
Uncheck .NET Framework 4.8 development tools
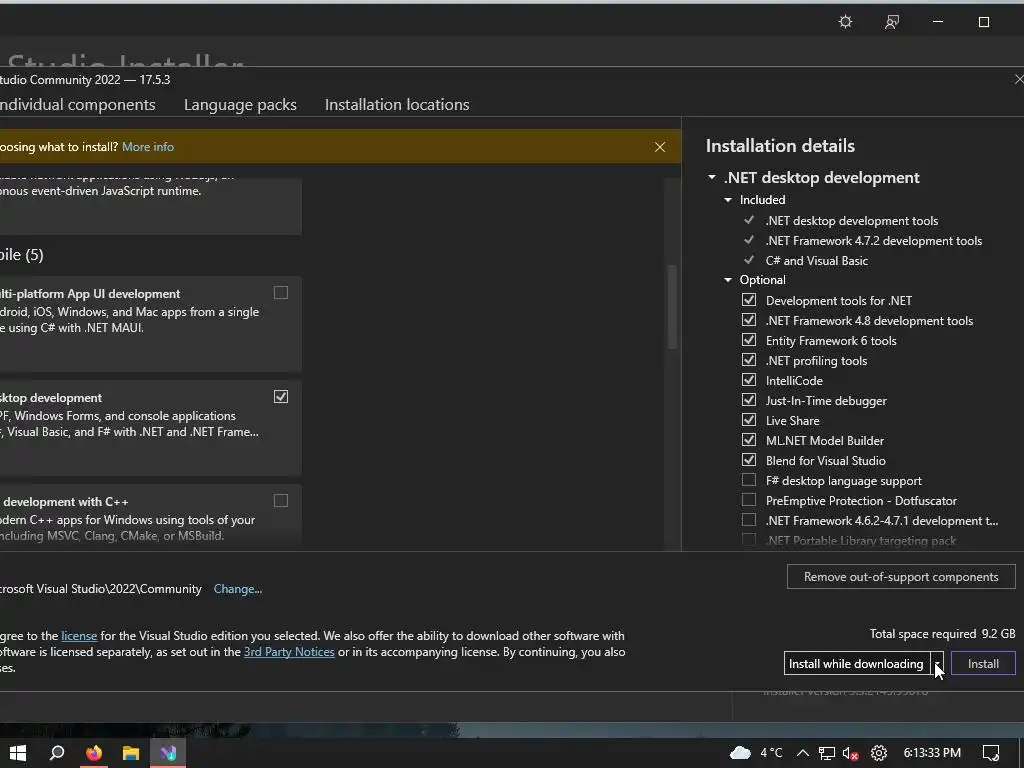point(749,320)
